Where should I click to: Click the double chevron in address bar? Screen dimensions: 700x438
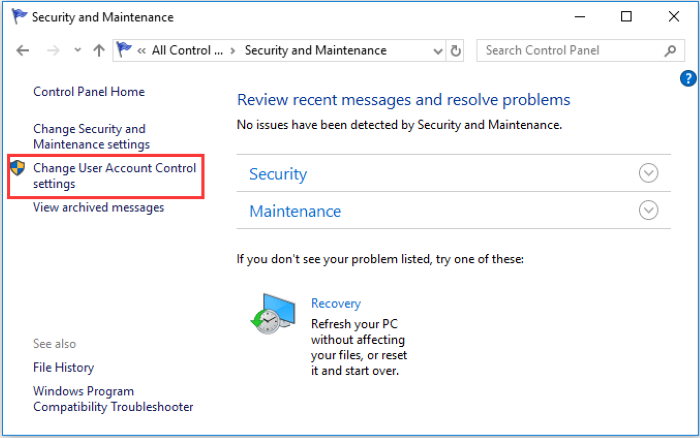click(142, 51)
